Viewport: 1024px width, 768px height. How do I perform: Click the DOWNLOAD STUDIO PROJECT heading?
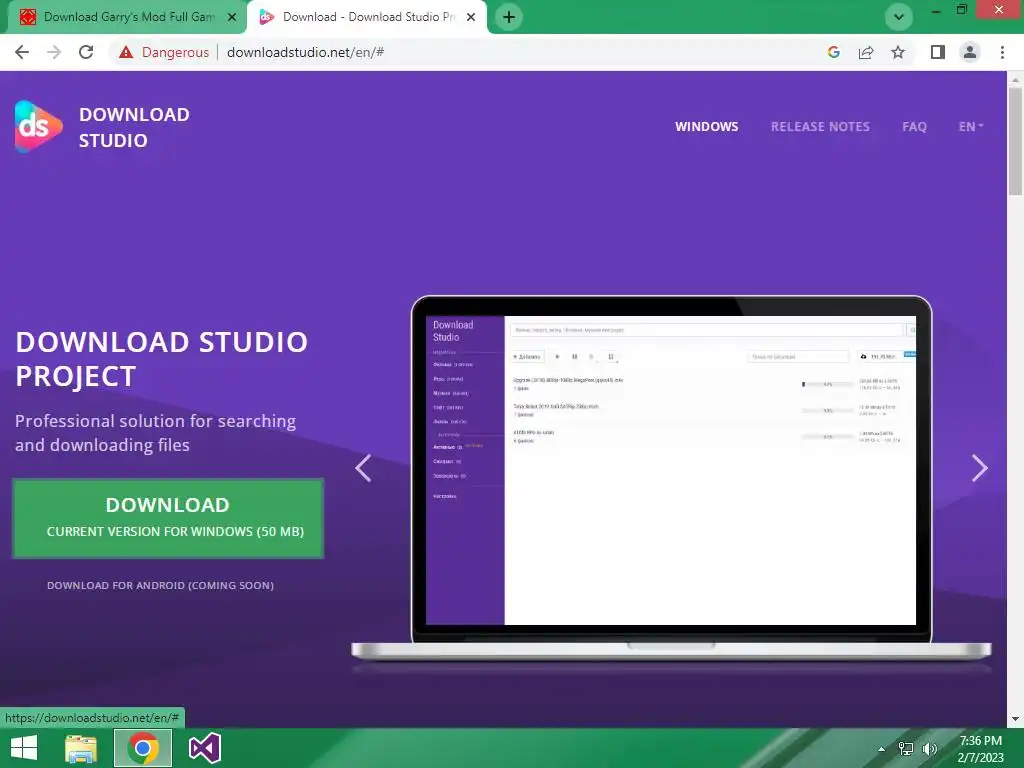(162, 359)
